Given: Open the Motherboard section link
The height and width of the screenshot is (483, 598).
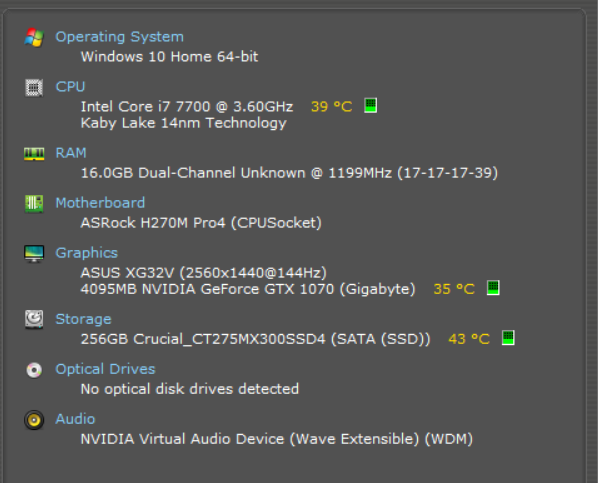Looking at the screenshot, I should tap(100, 203).
